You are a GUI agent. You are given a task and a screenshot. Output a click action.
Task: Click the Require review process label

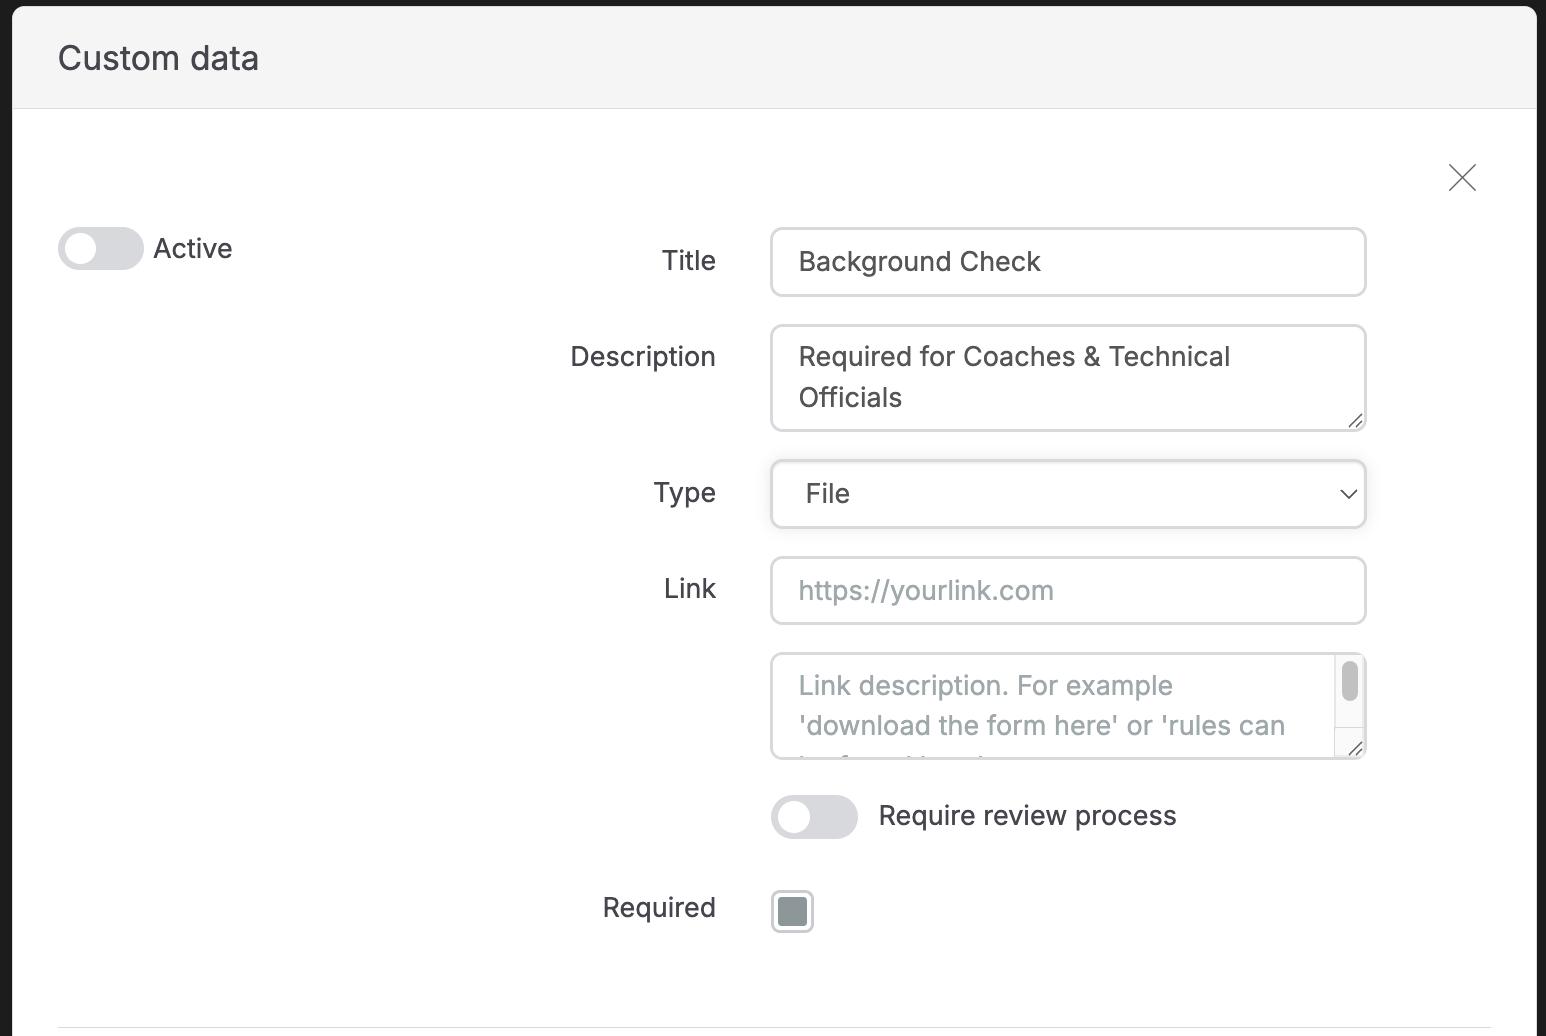point(1027,816)
